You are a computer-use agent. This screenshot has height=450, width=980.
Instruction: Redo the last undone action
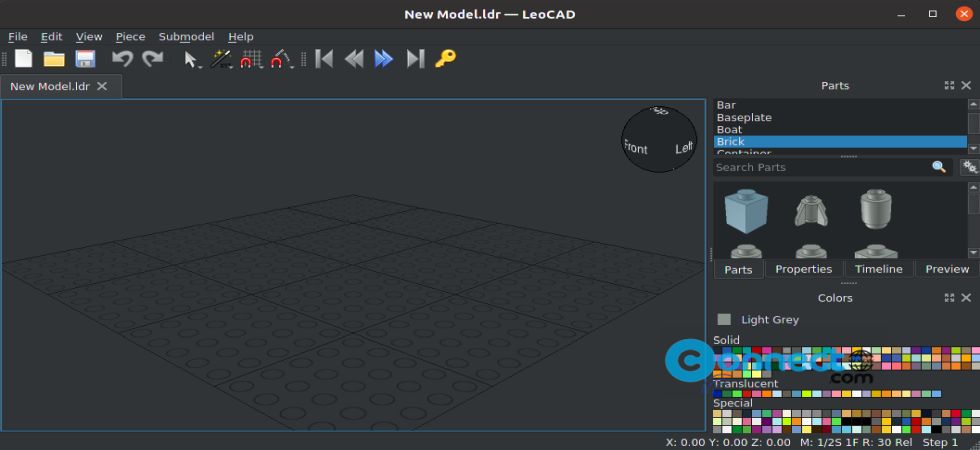pos(152,59)
